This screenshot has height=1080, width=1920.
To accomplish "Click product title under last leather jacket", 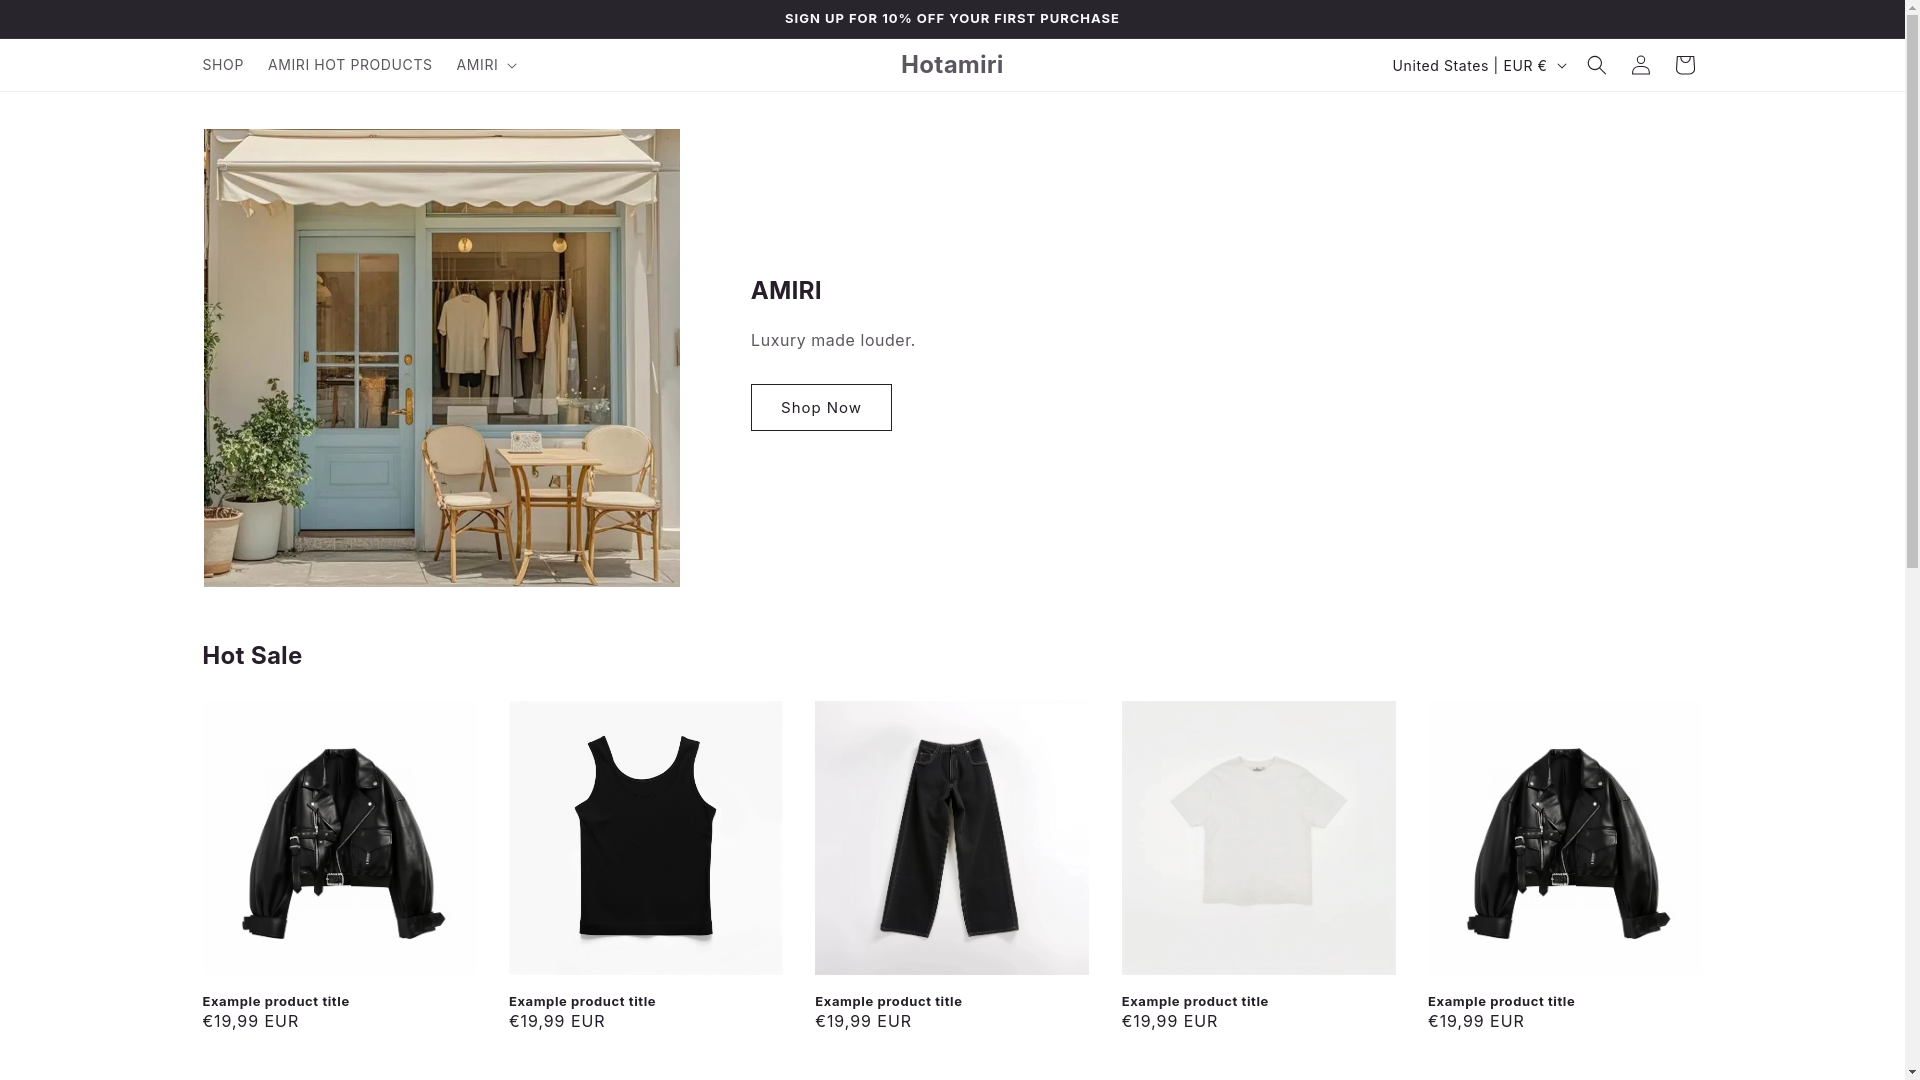I will click(x=1501, y=1001).
